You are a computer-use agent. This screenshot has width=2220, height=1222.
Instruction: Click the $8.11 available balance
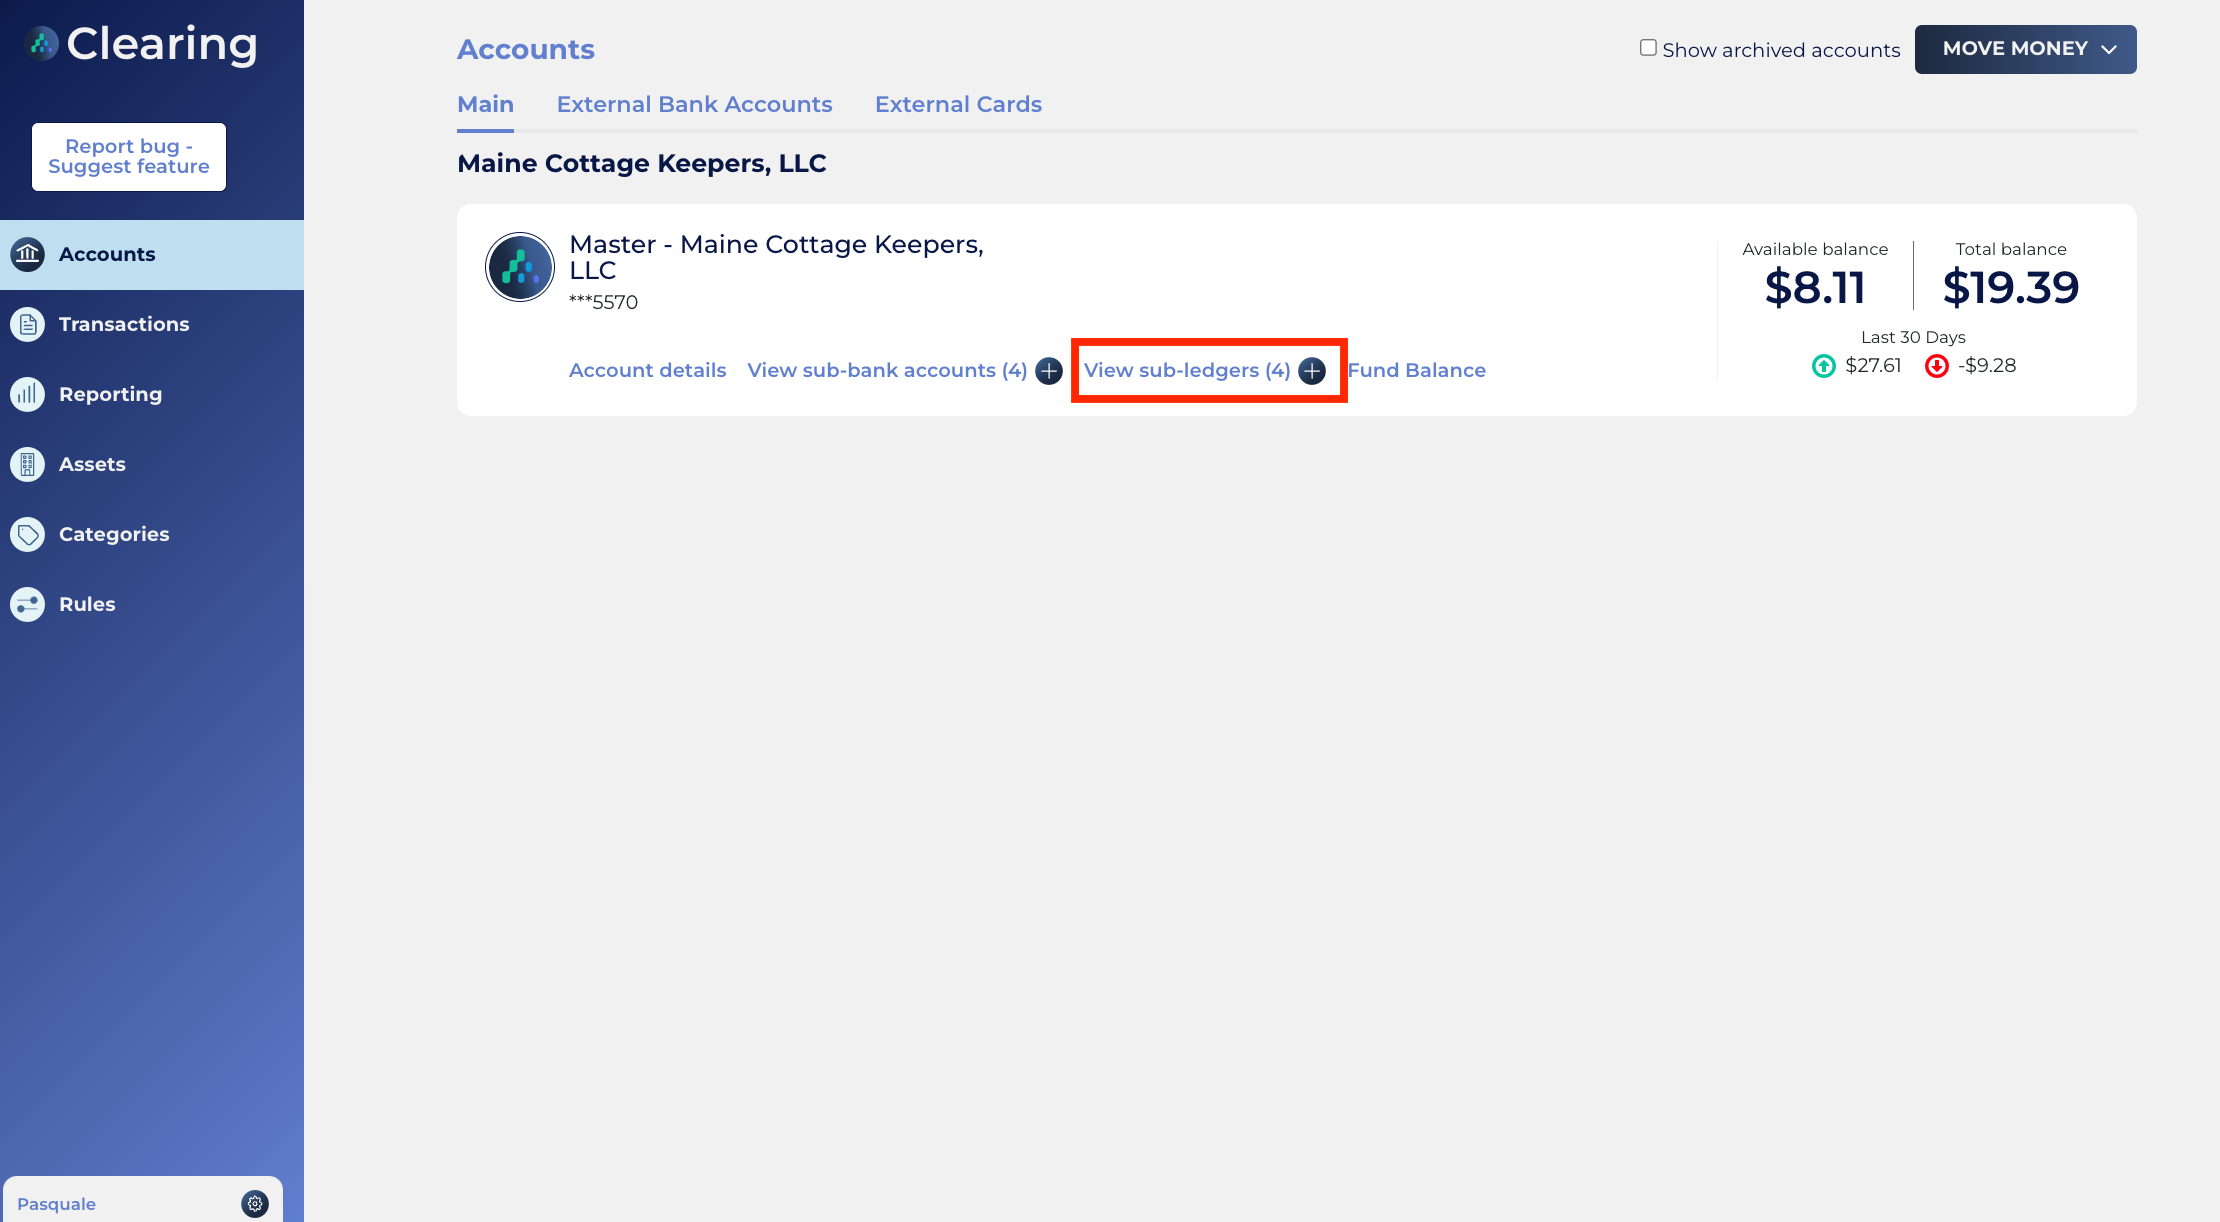tap(1815, 288)
